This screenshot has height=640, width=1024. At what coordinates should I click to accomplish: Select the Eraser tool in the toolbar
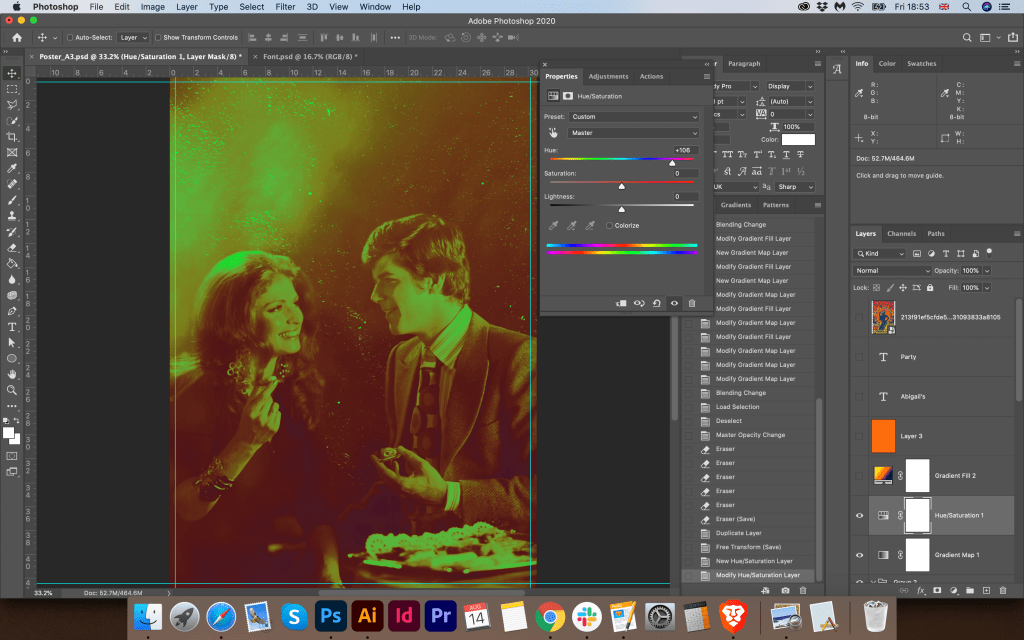12,247
